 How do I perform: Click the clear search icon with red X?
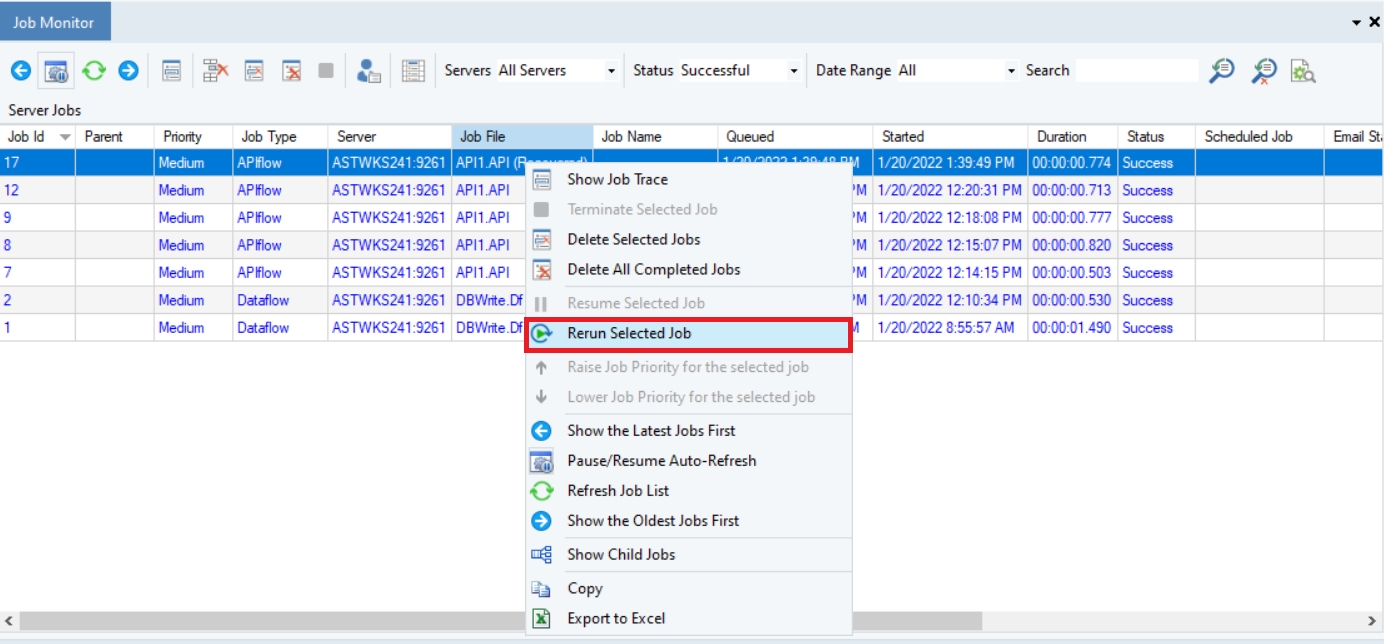(x=1263, y=71)
